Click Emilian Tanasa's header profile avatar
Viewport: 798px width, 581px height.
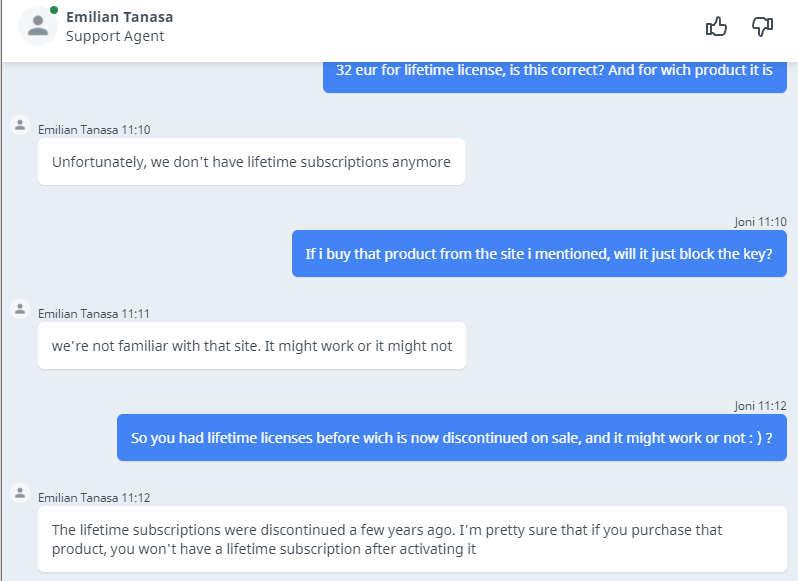pos(38,26)
